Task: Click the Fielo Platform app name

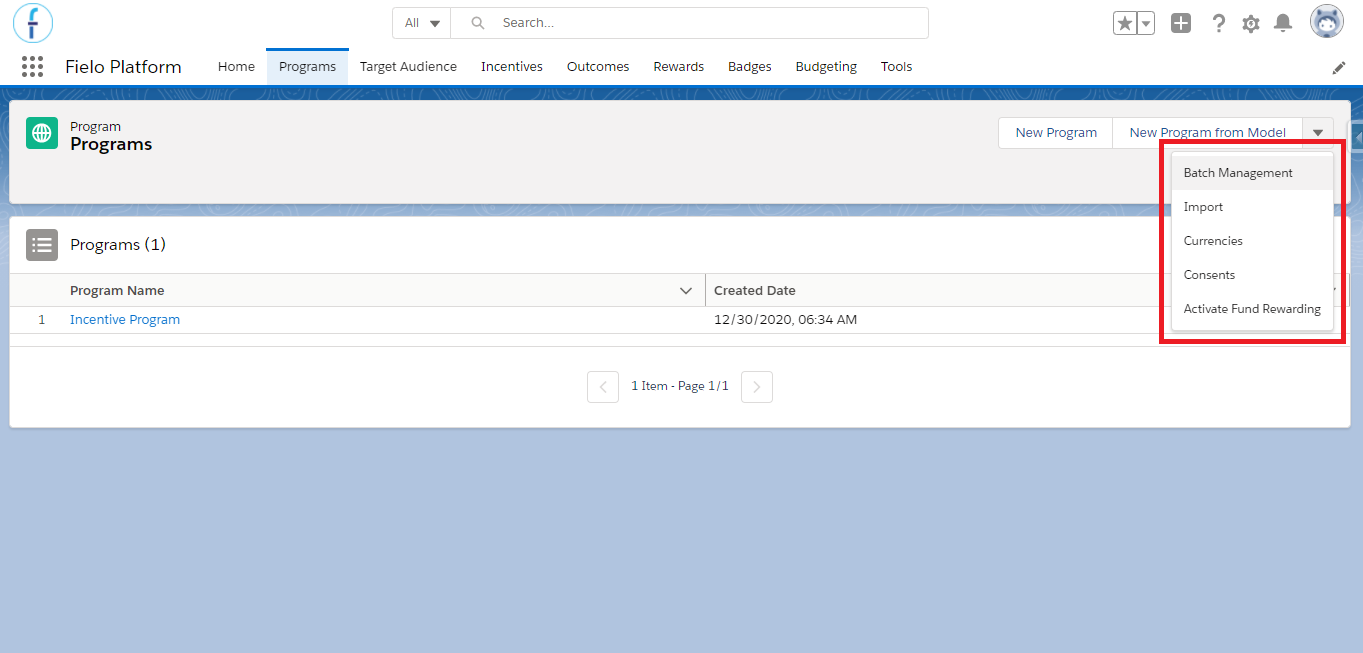Action: 123,67
